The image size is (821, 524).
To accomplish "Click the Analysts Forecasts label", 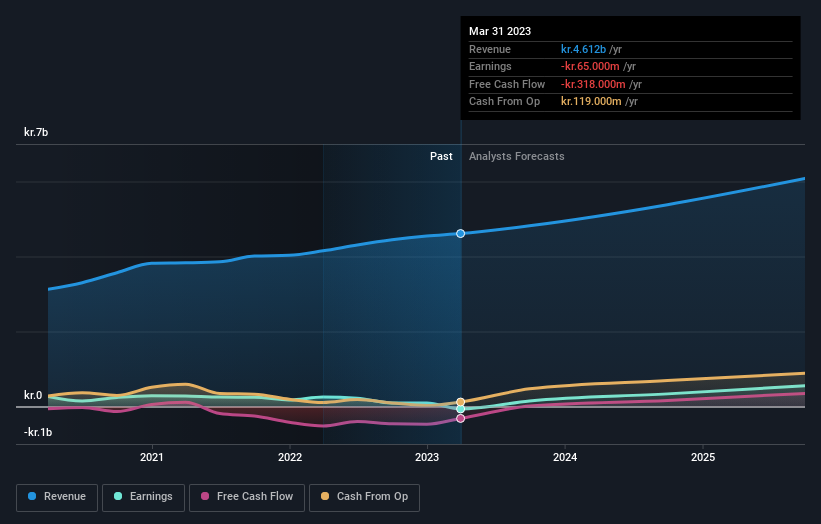I will pyautogui.click(x=517, y=157).
